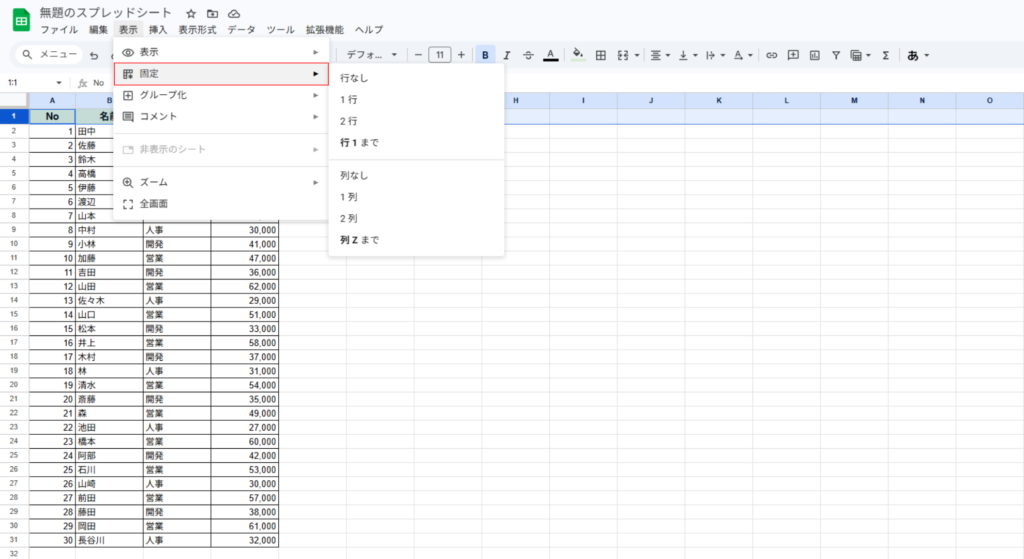This screenshot has height=559, width=1024.
Task: Toggle strikethrough formatting
Action: [528, 55]
